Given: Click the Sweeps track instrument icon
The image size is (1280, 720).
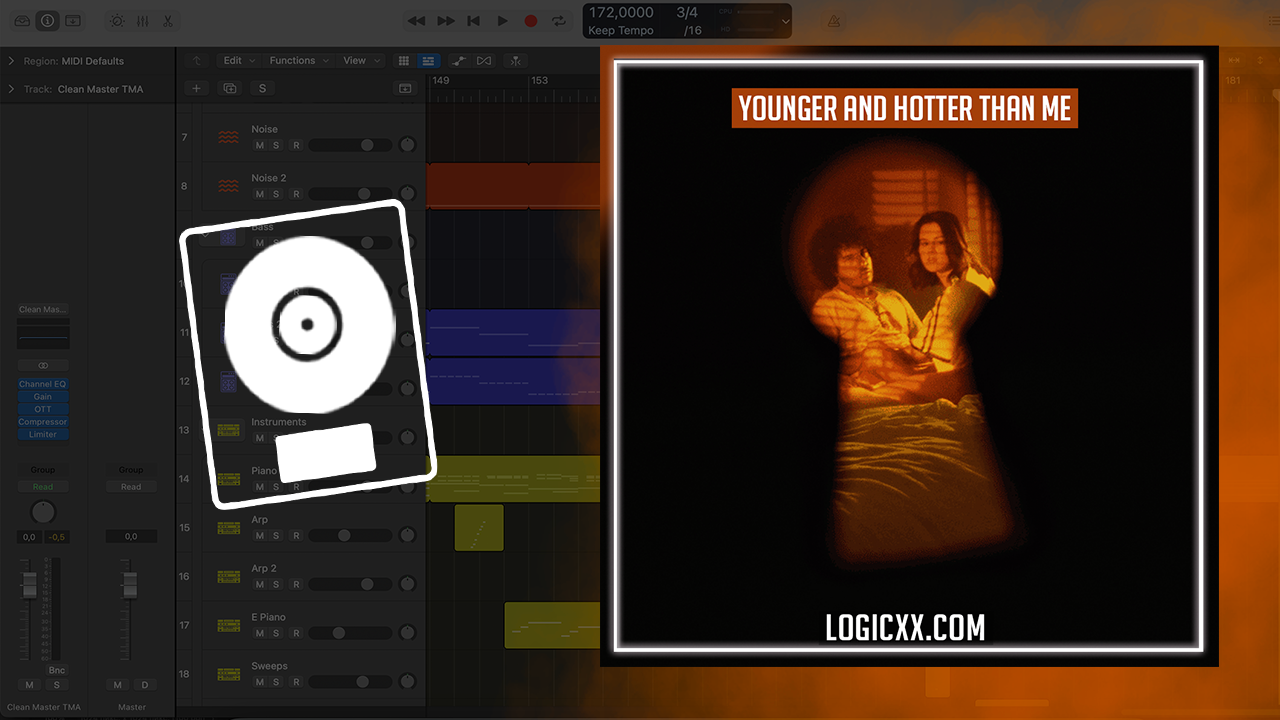Looking at the screenshot, I should (229, 675).
